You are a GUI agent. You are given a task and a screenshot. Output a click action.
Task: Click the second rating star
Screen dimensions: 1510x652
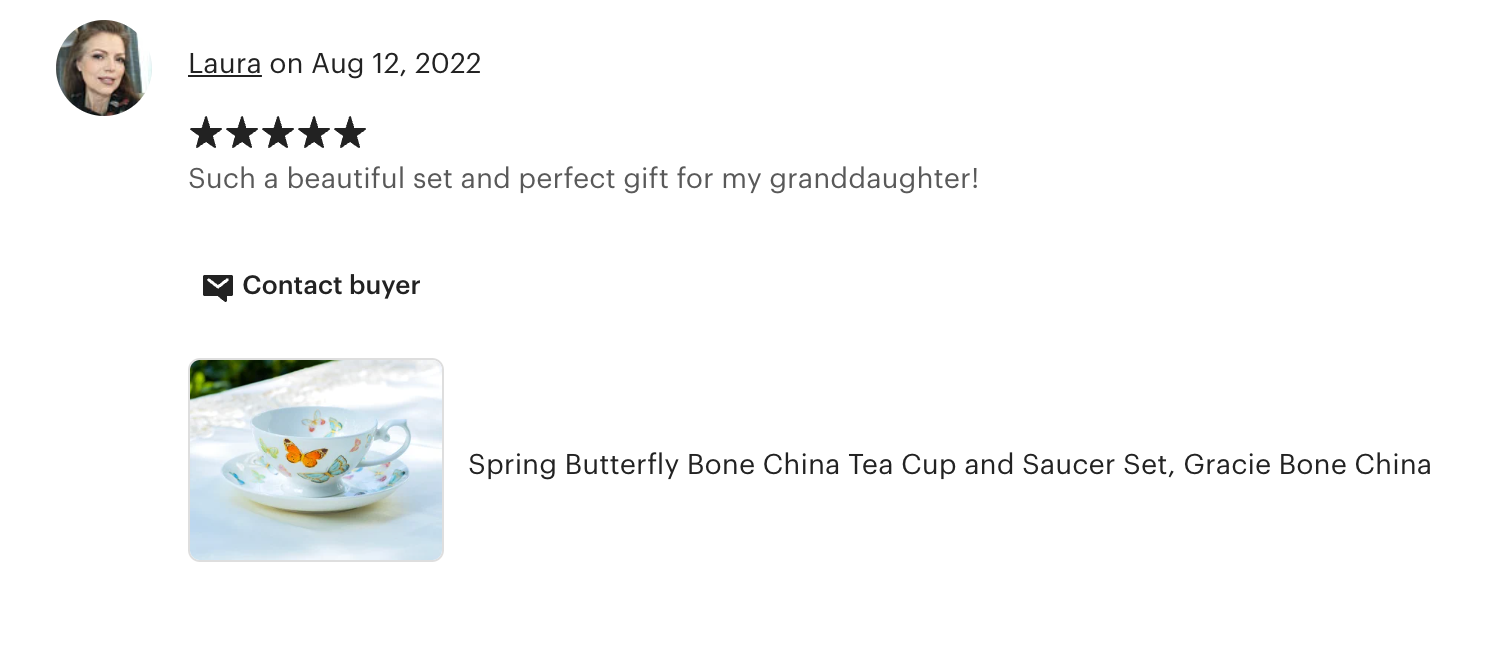click(241, 133)
